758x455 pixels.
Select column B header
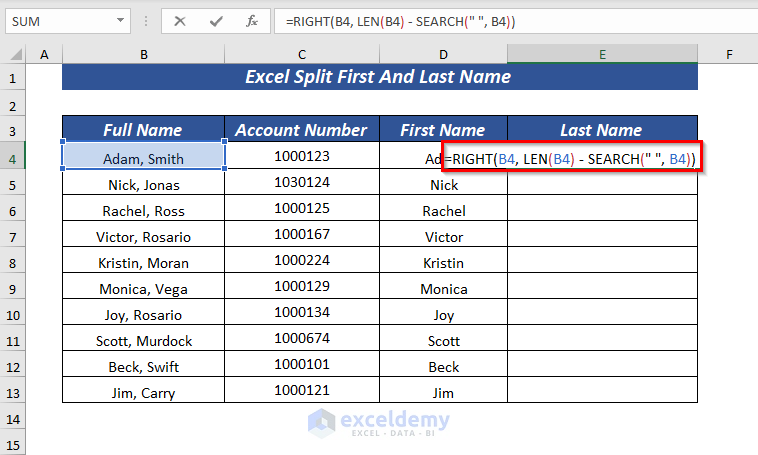click(x=144, y=54)
